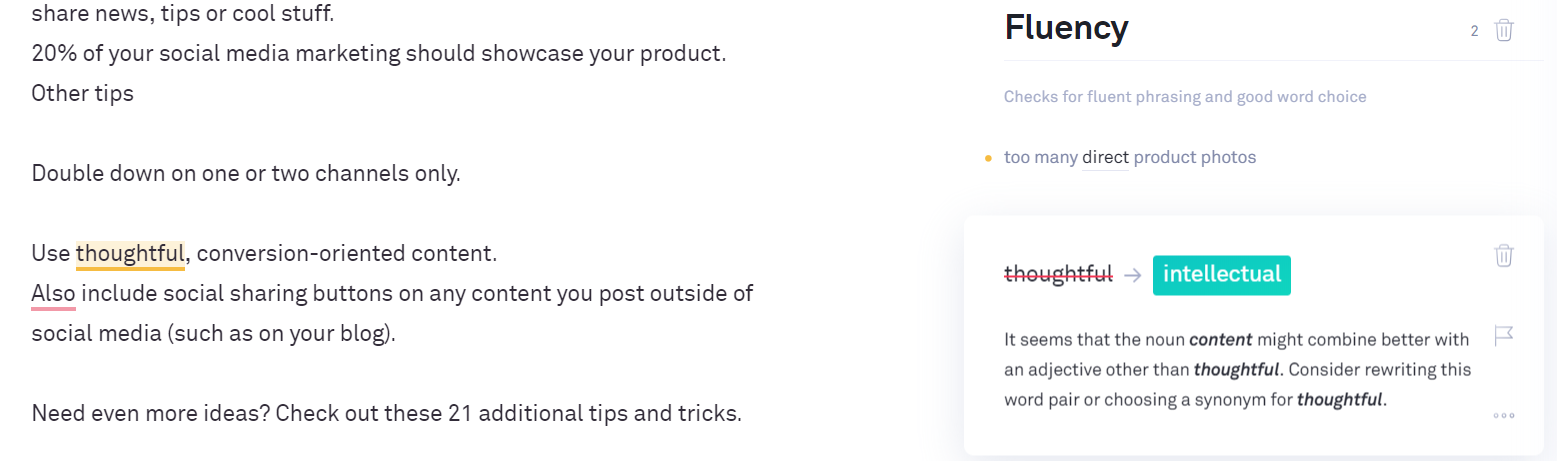This screenshot has width=1557, height=461.
Task: Accept the 'intellectual' replacement
Action: pyautogui.click(x=1221, y=275)
